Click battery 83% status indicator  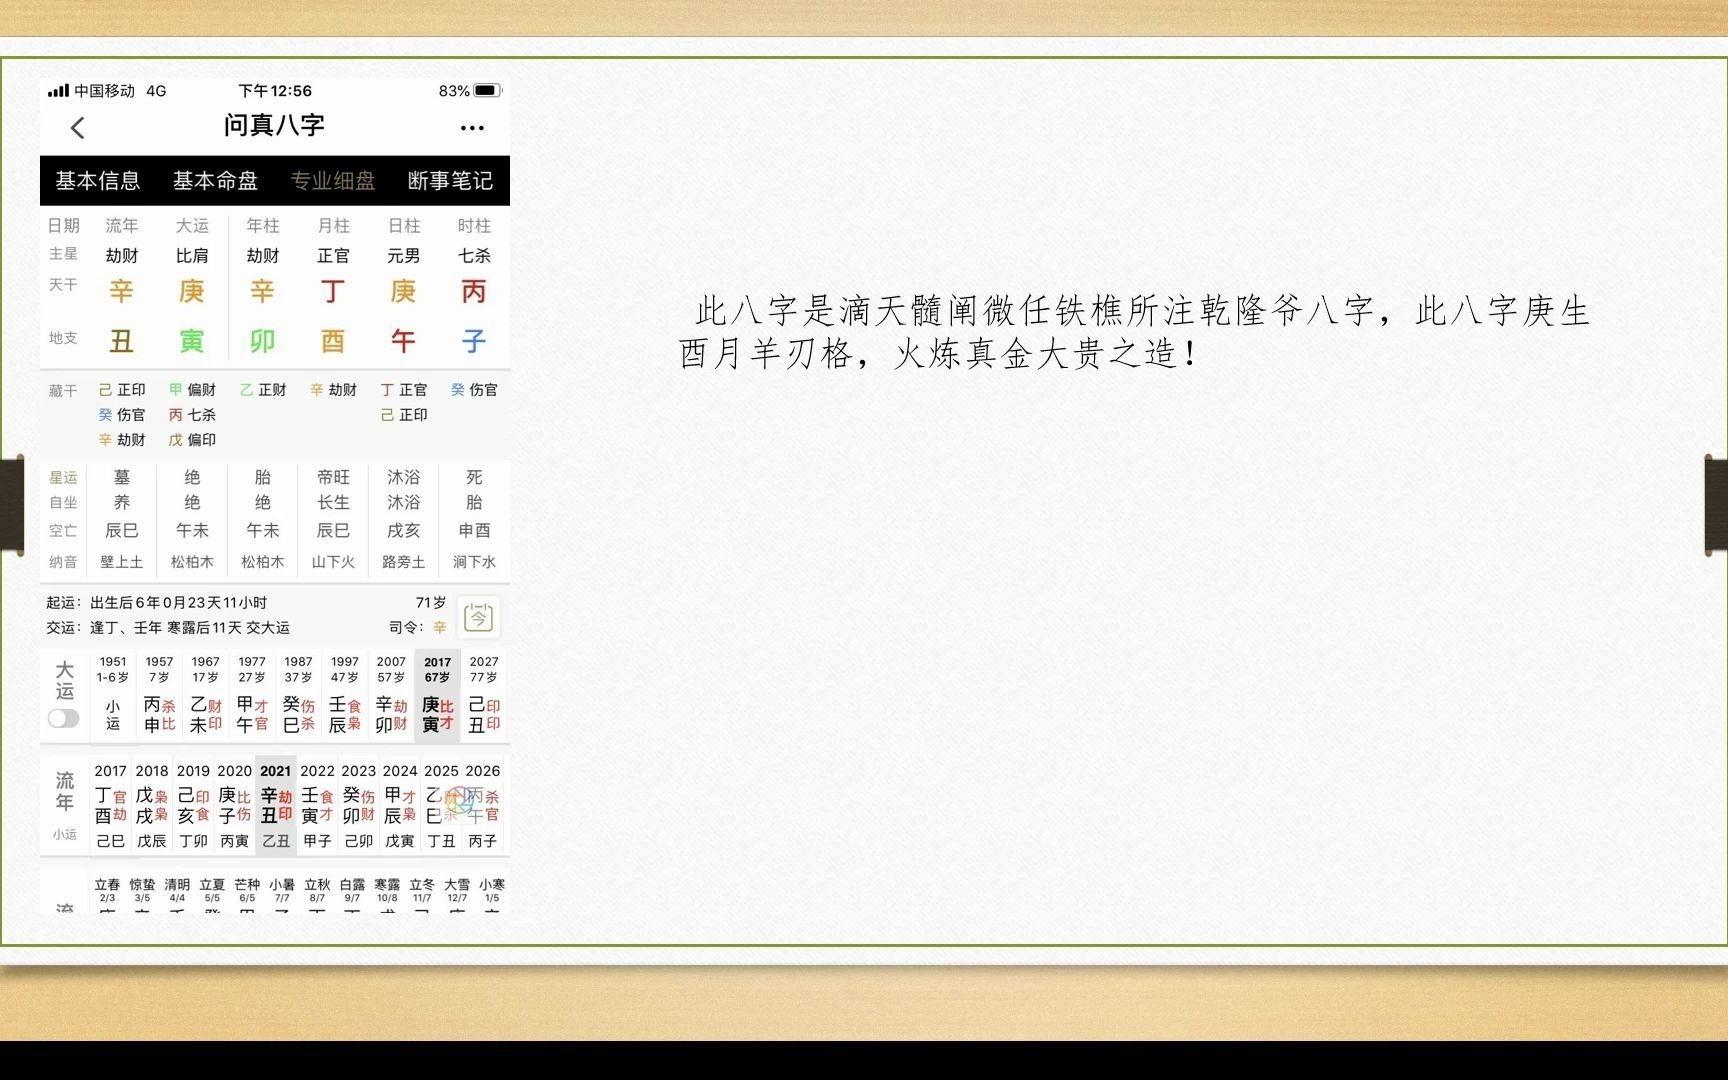coord(469,91)
